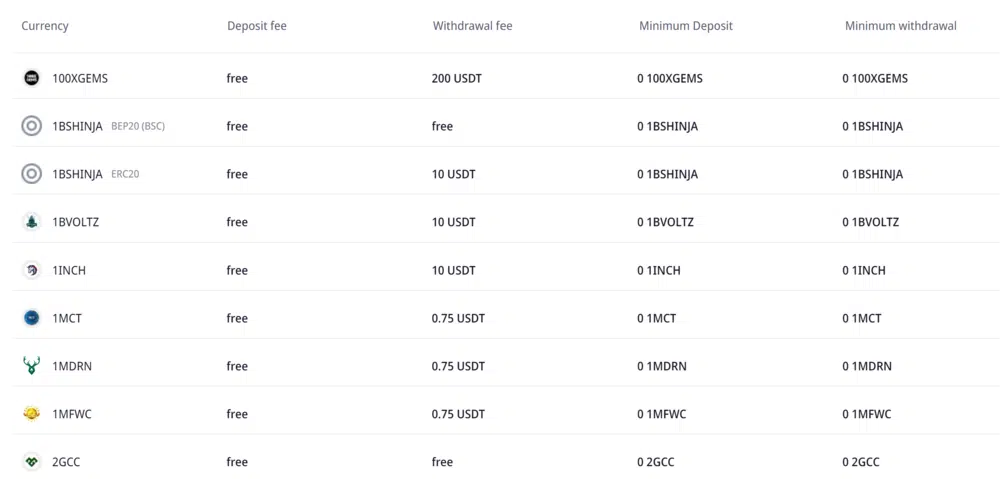The width and height of the screenshot is (1000, 479).
Task: Sort by Currency column header
Action: click(x=45, y=26)
